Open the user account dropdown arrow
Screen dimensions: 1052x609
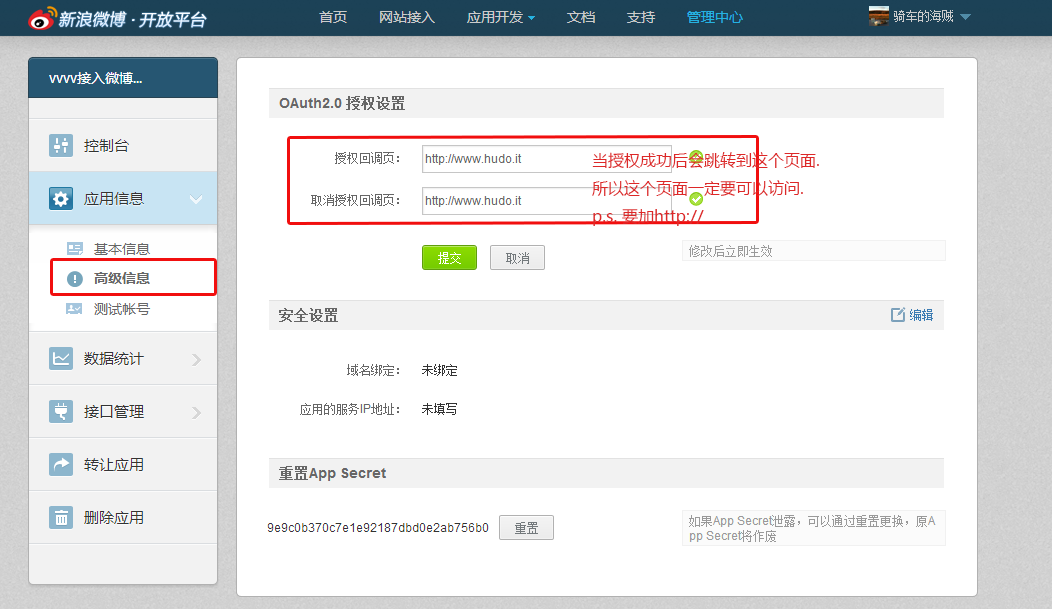965,17
